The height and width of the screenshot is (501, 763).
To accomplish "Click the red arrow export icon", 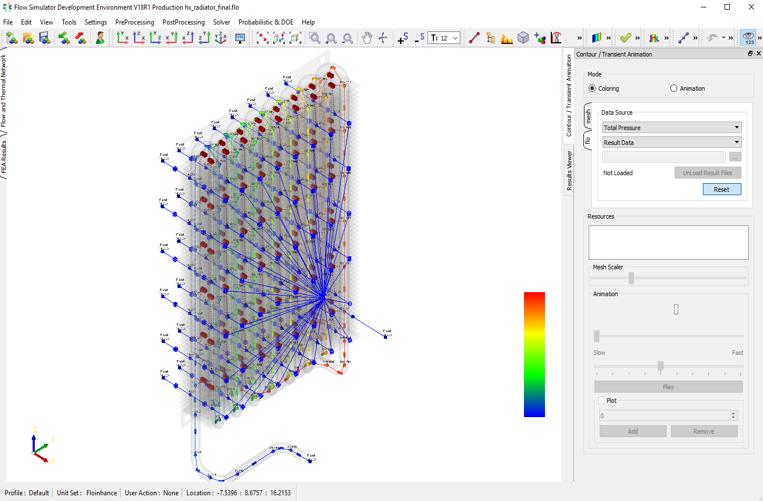I will tap(80, 38).
